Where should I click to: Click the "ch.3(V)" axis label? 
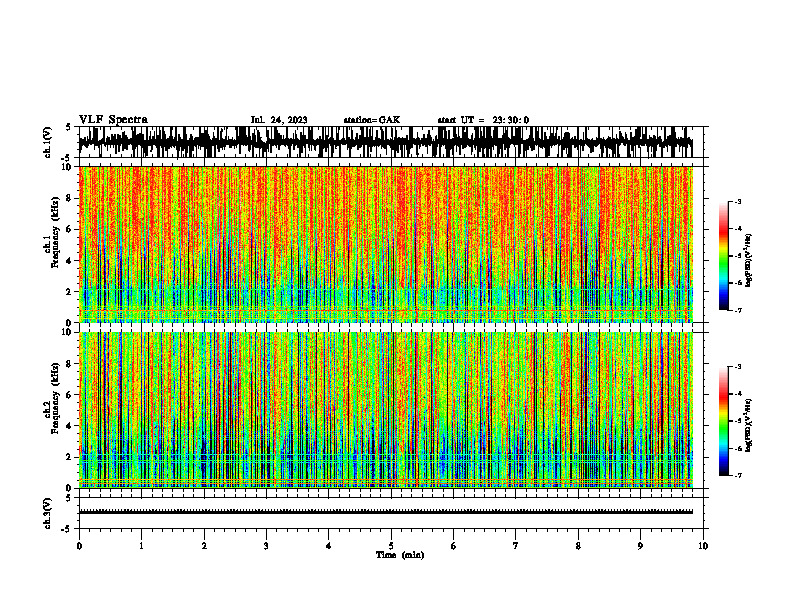click(x=48, y=514)
